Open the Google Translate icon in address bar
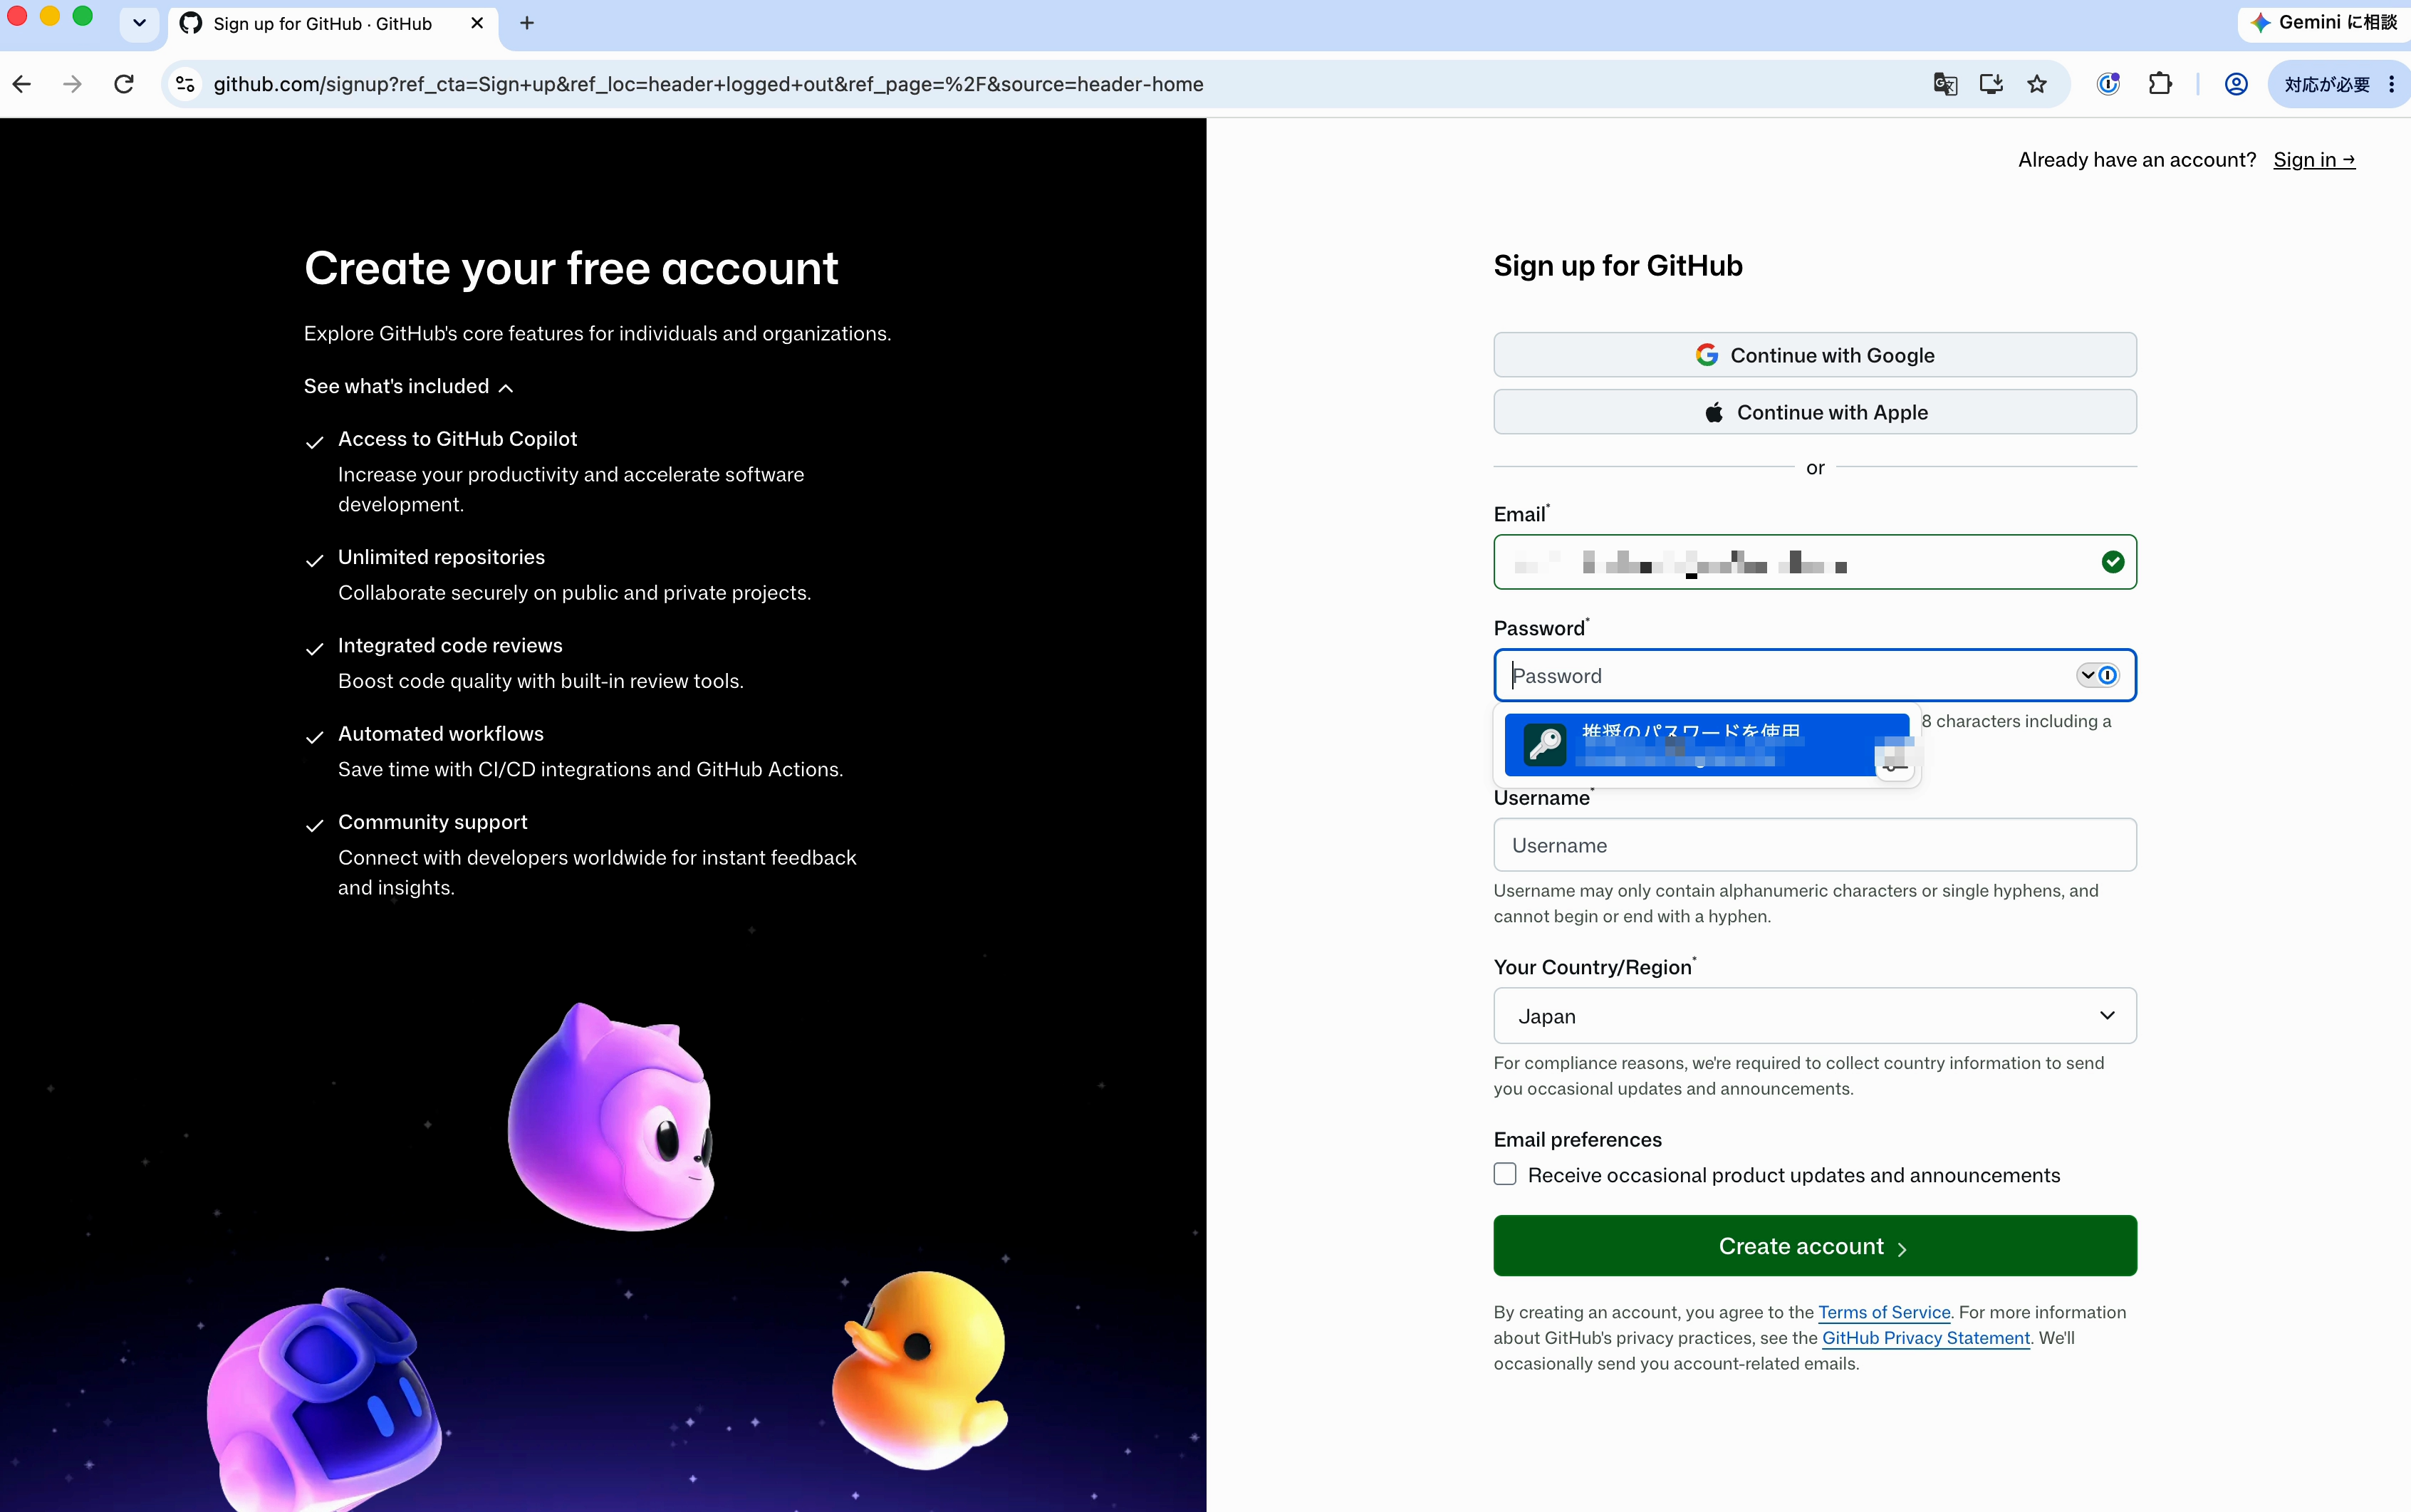Image resolution: width=2411 pixels, height=1512 pixels. (x=1945, y=84)
